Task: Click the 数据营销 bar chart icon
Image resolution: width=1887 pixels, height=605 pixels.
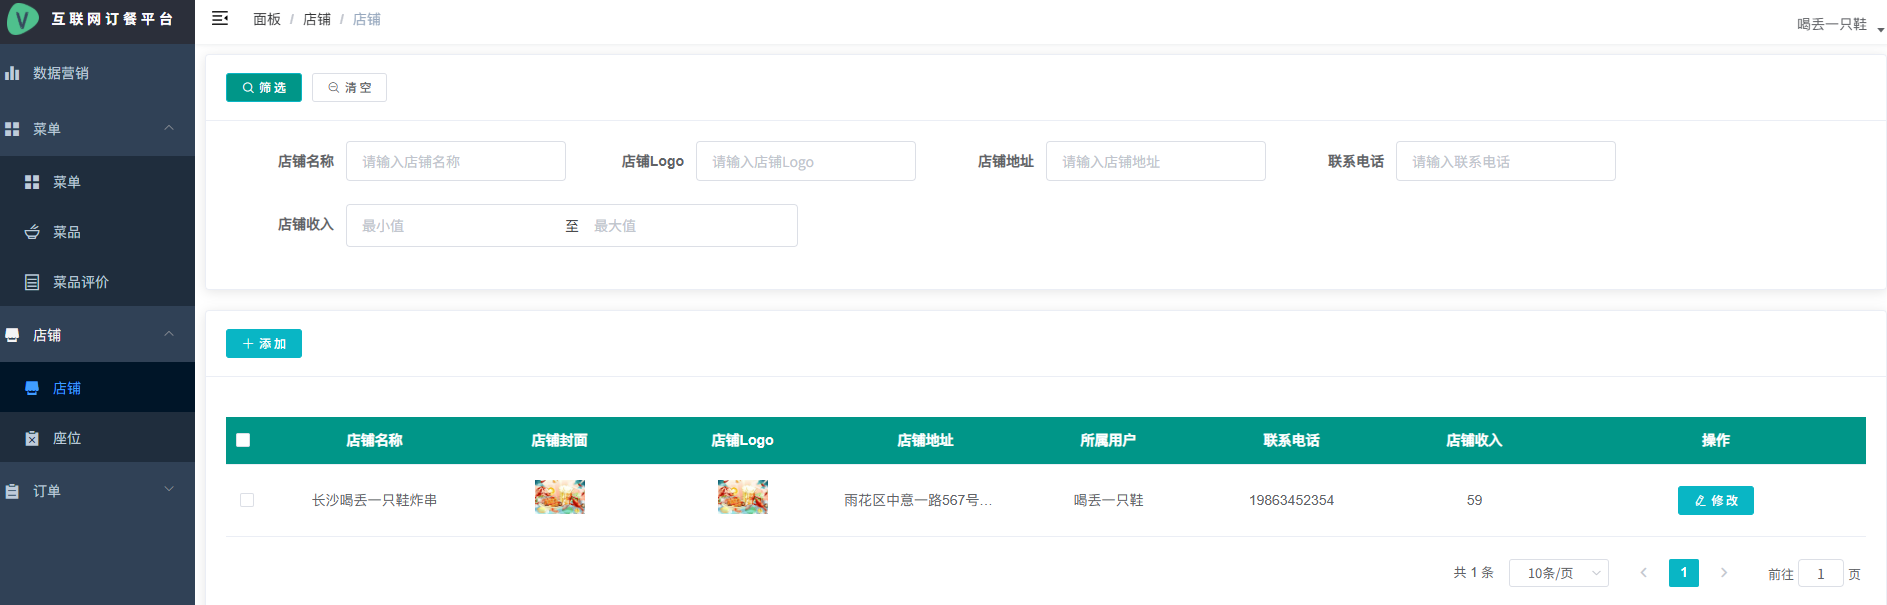Action: point(12,73)
